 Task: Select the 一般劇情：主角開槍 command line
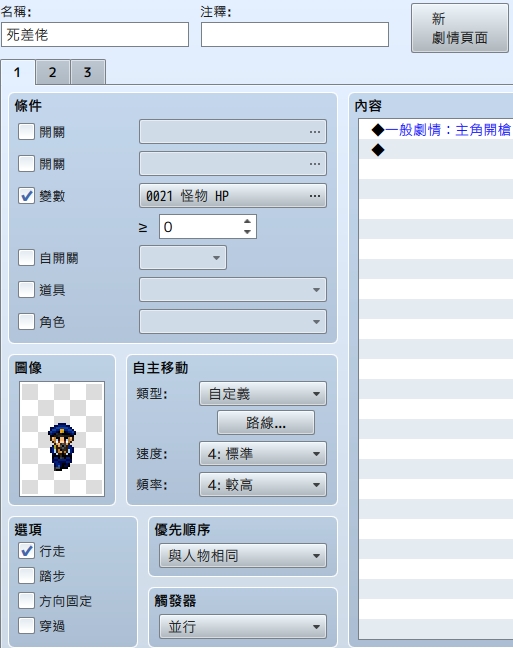pos(436,130)
